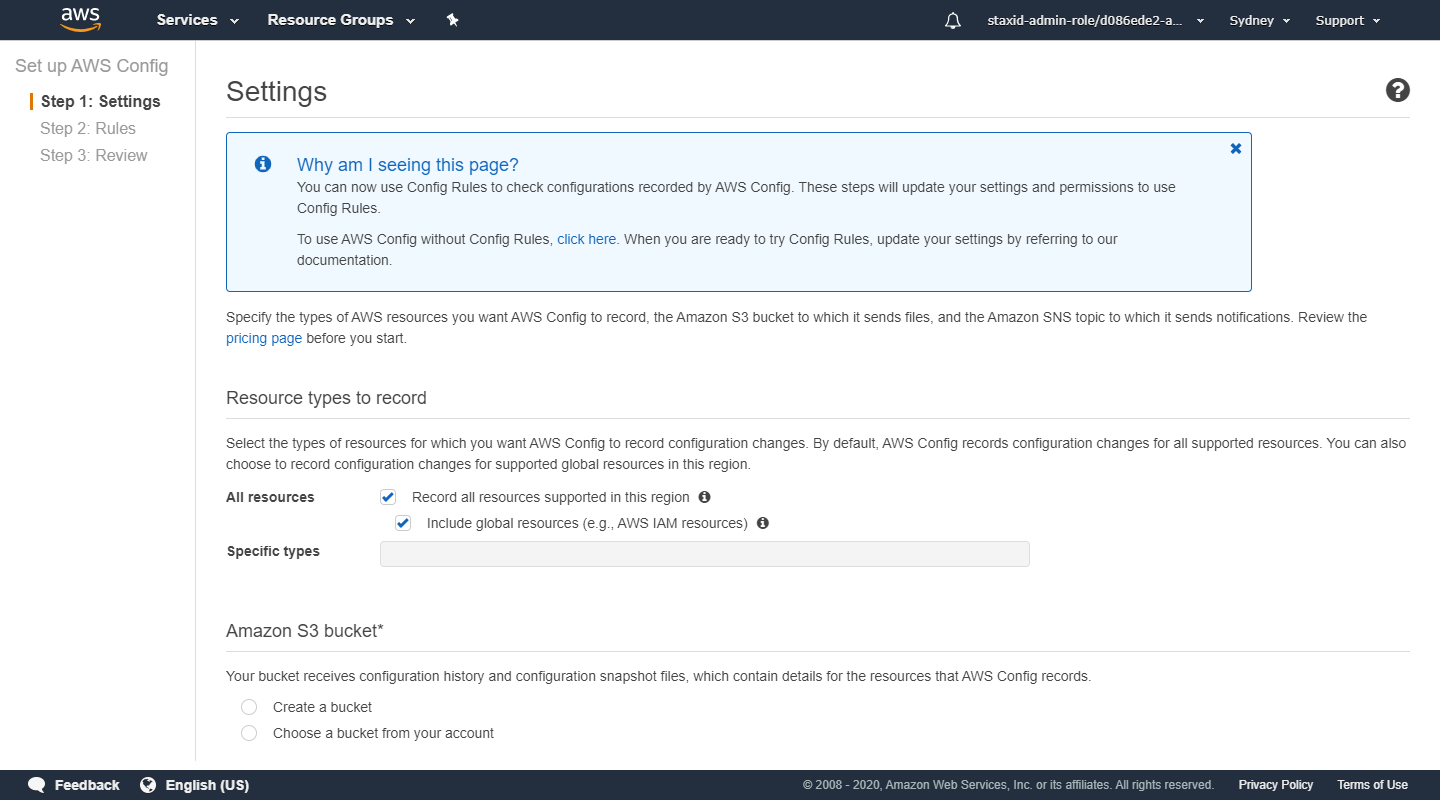1440x800 pixels.
Task: Click the AWS logo home icon
Action: (x=80, y=20)
